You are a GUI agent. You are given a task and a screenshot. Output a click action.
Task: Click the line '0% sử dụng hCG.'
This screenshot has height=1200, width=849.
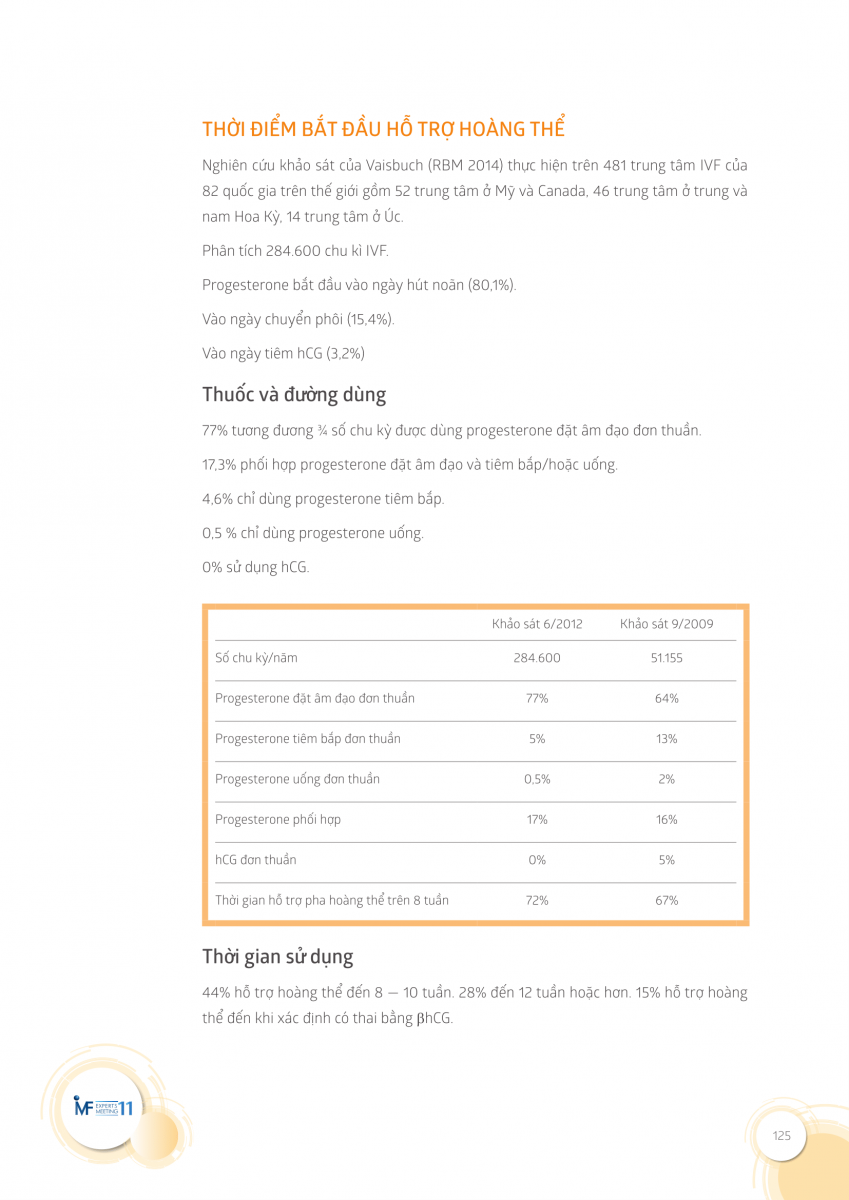tap(256, 567)
